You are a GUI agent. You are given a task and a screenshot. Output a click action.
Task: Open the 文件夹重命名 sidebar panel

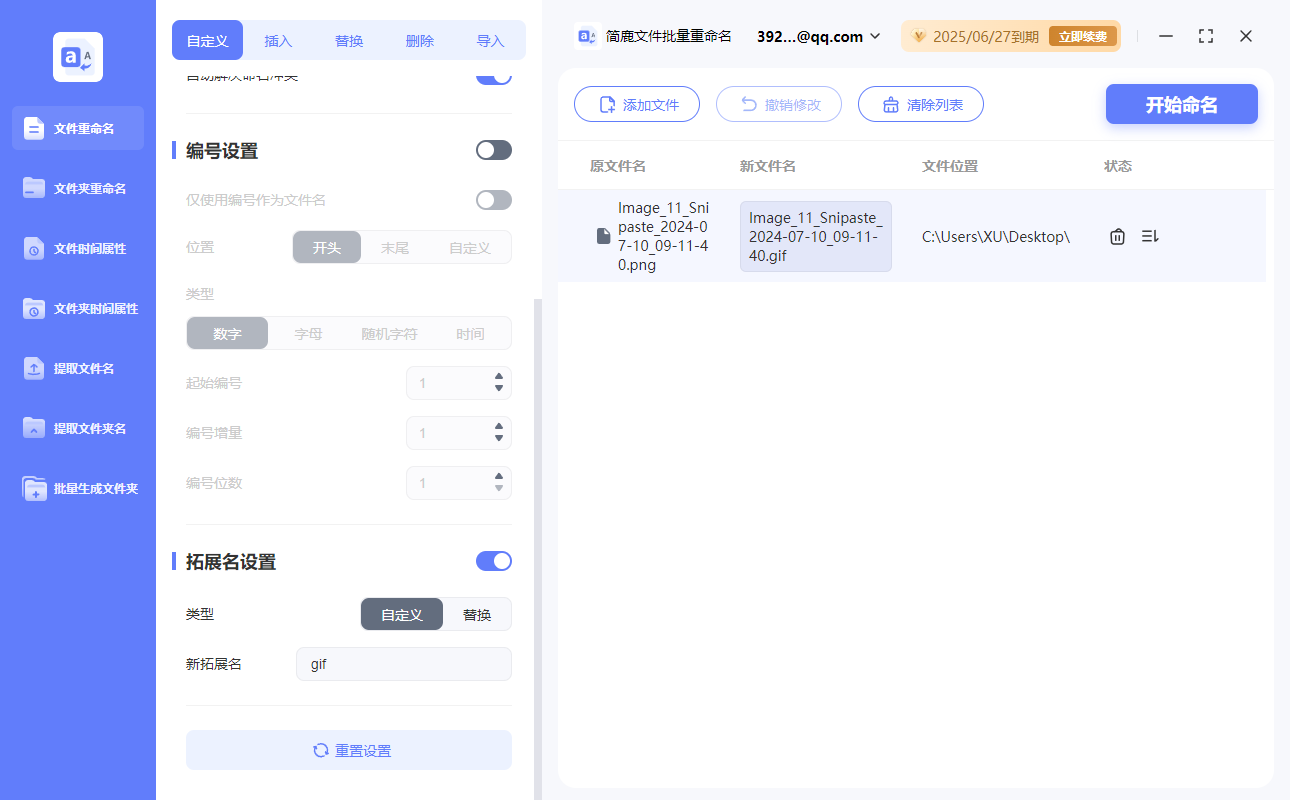(77, 188)
